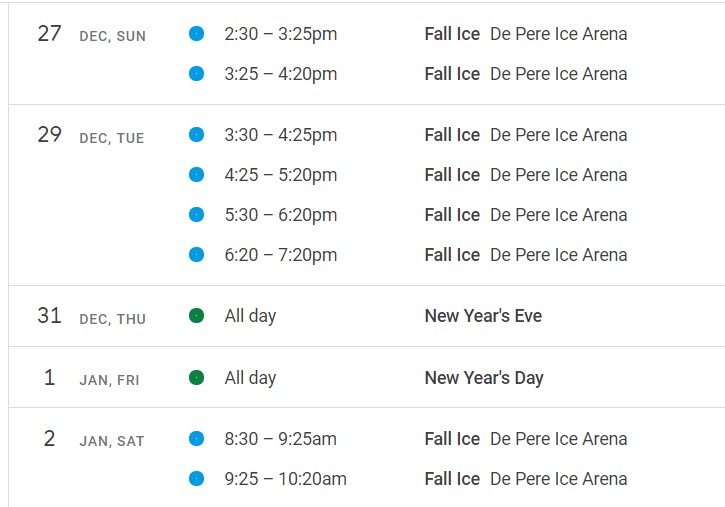Select the 31 Dec Thursday date
Viewport: 725px width, 507px height.
[x=92, y=316]
